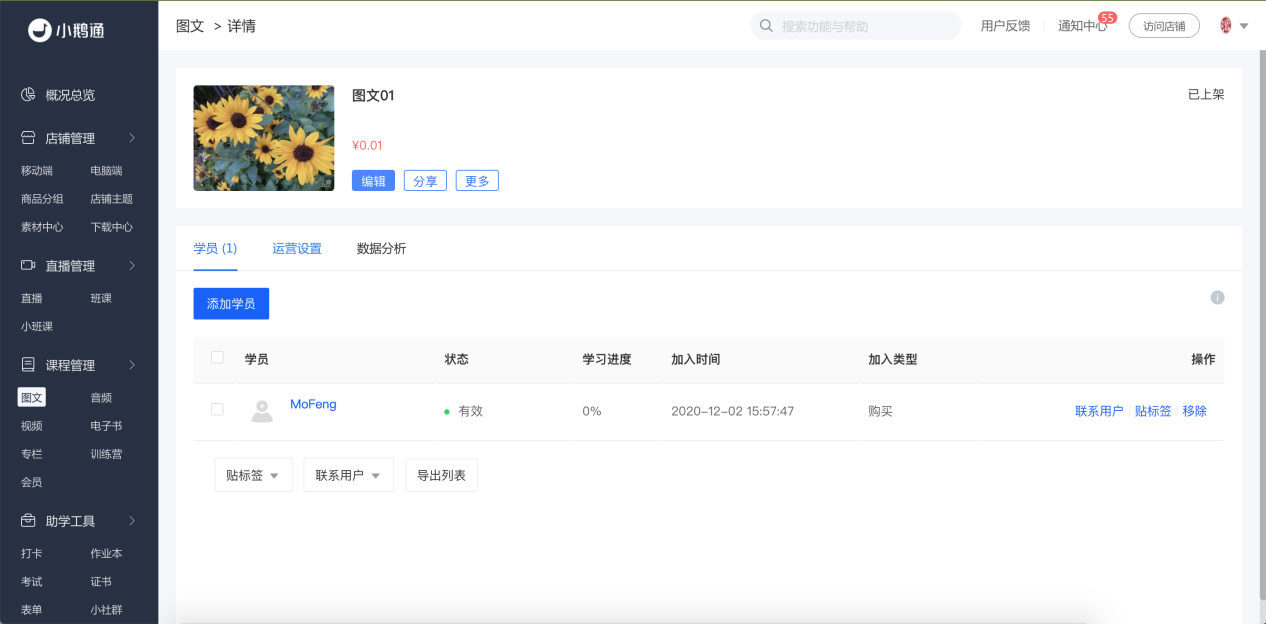Click the gray info icon beside student list

[1217, 297]
